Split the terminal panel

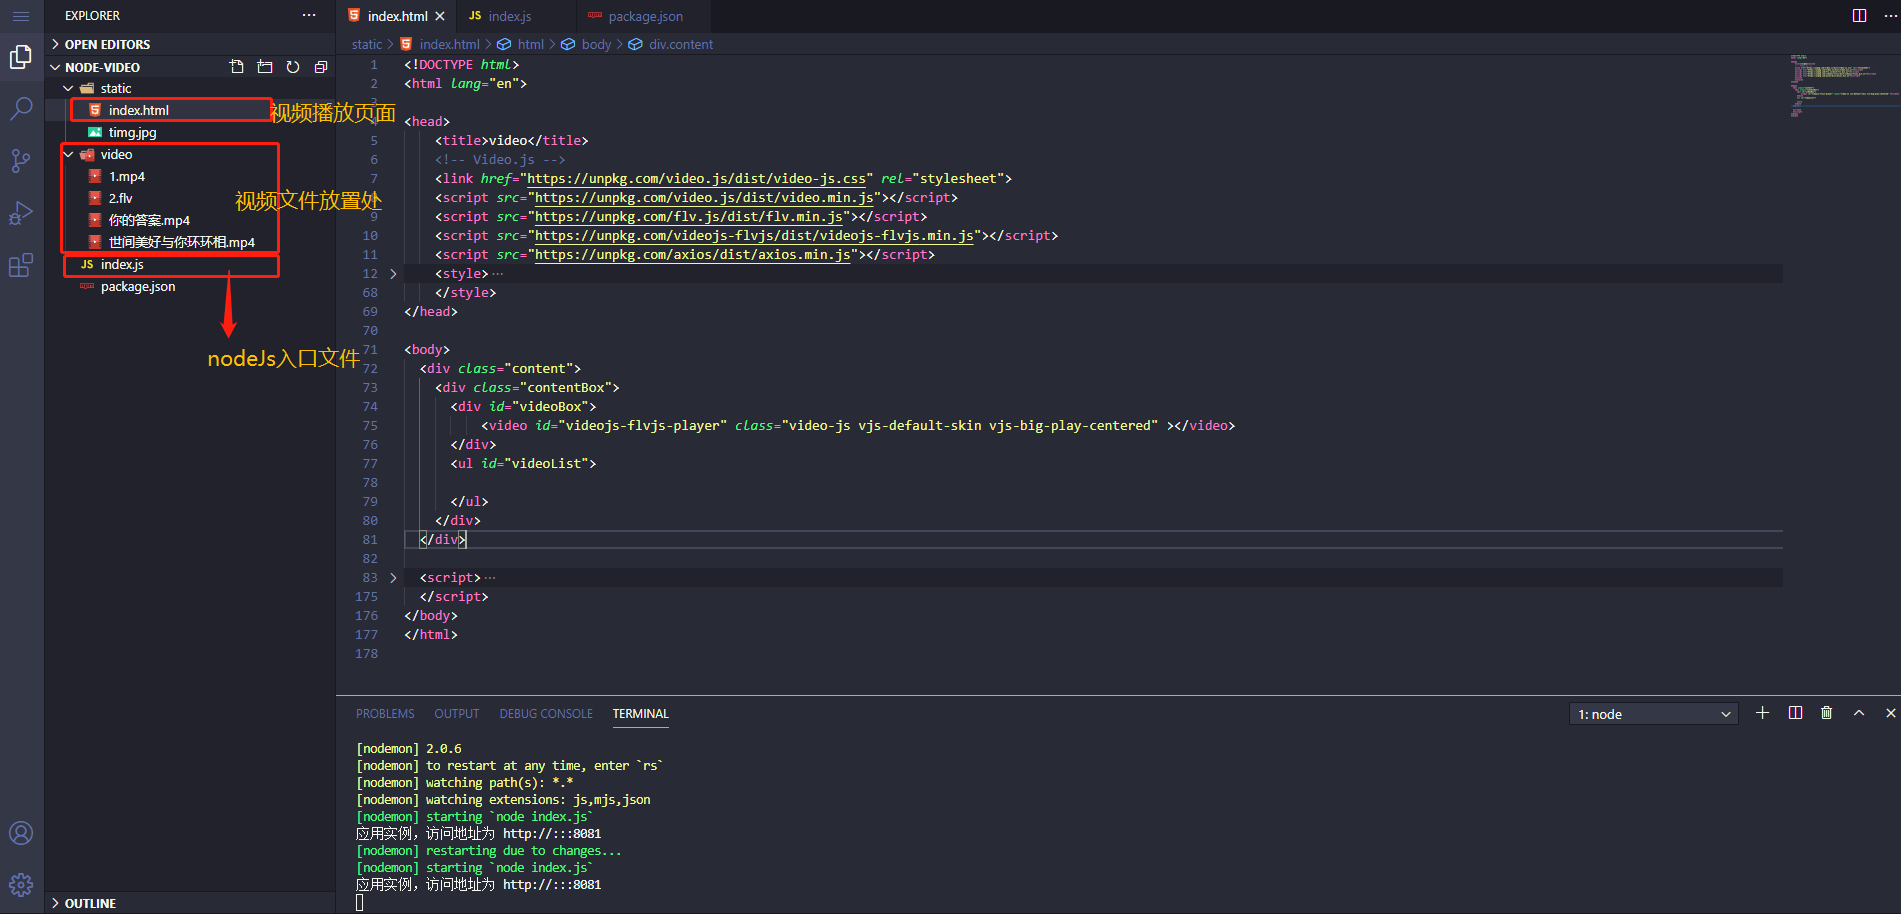coord(1796,713)
